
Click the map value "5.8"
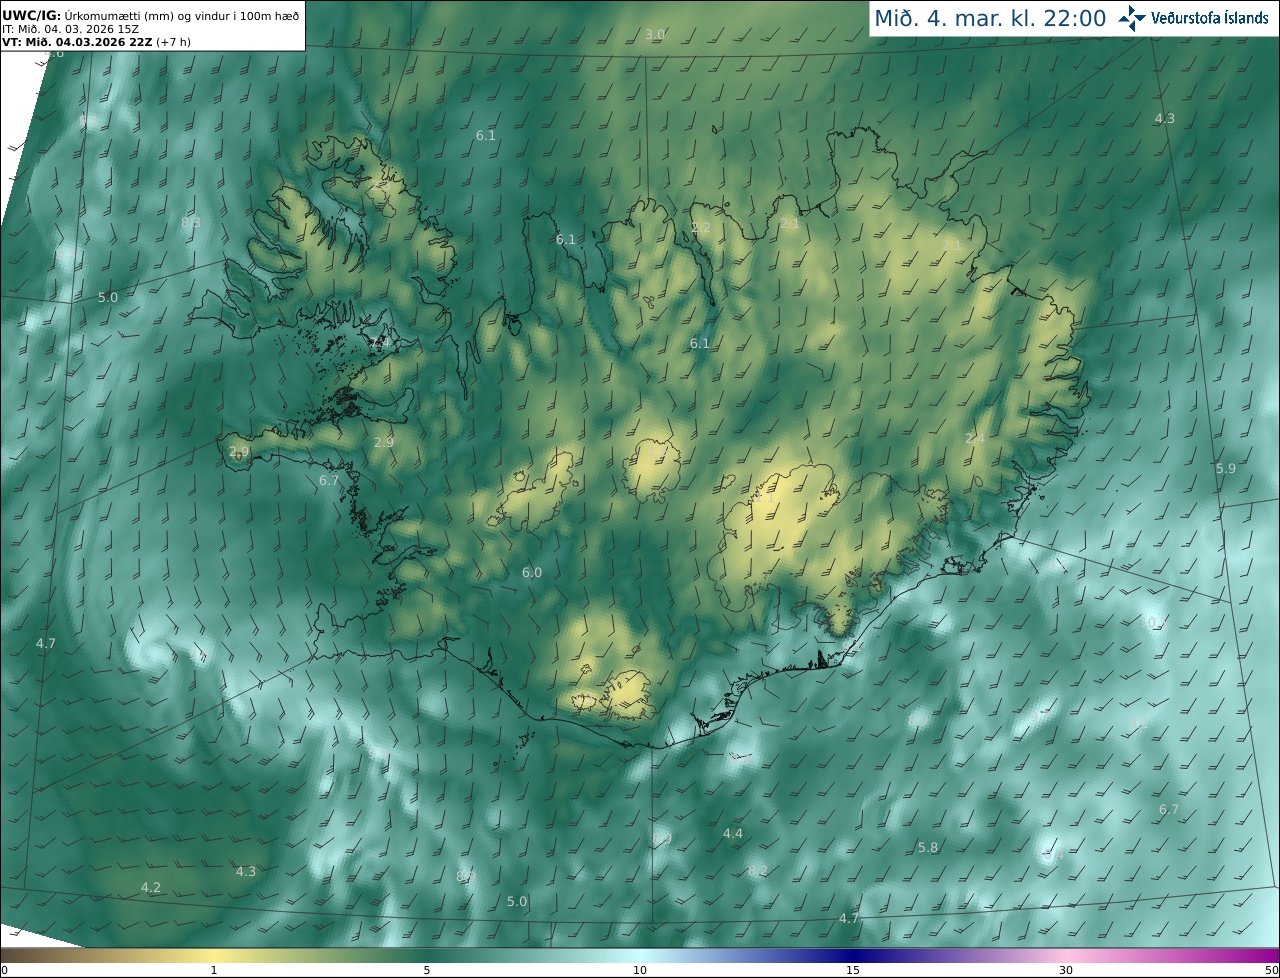coord(928,847)
